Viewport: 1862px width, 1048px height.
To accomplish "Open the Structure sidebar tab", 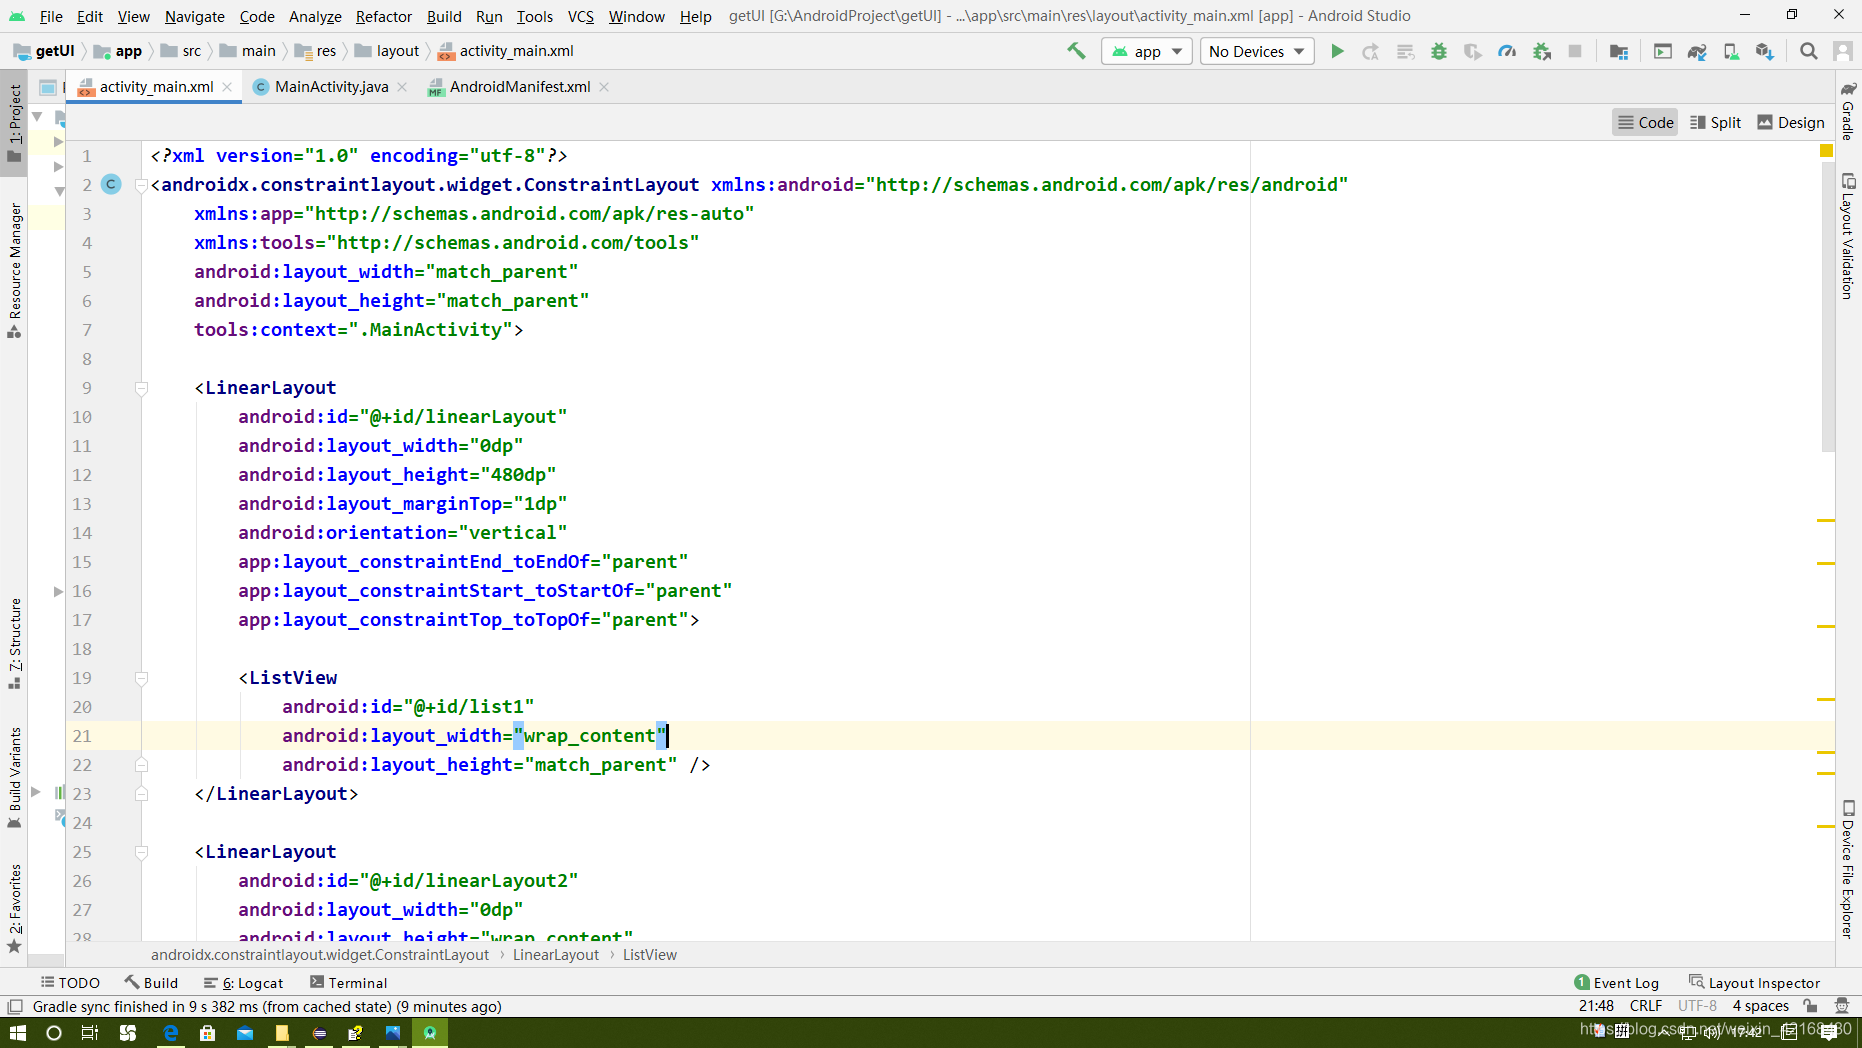I will click(x=14, y=643).
